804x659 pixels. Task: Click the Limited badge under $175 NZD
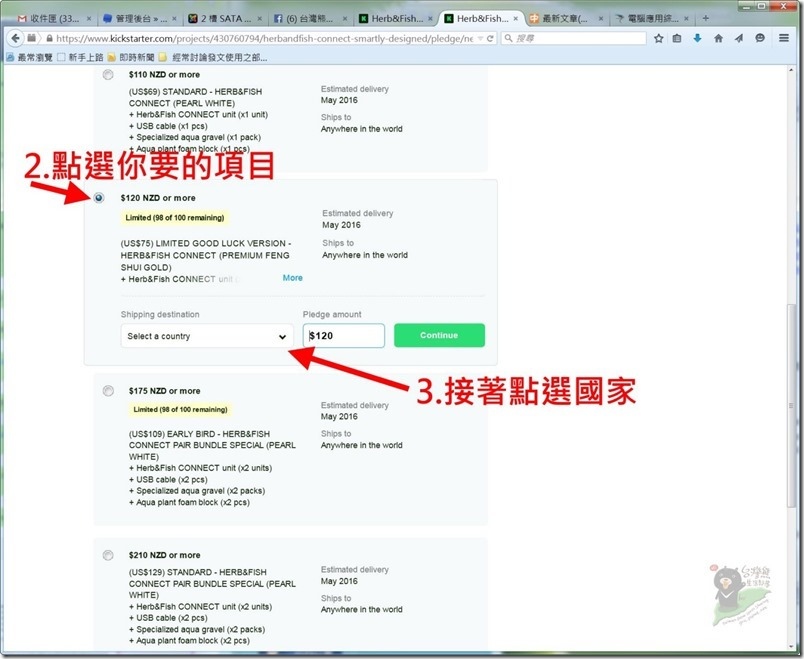[180, 409]
